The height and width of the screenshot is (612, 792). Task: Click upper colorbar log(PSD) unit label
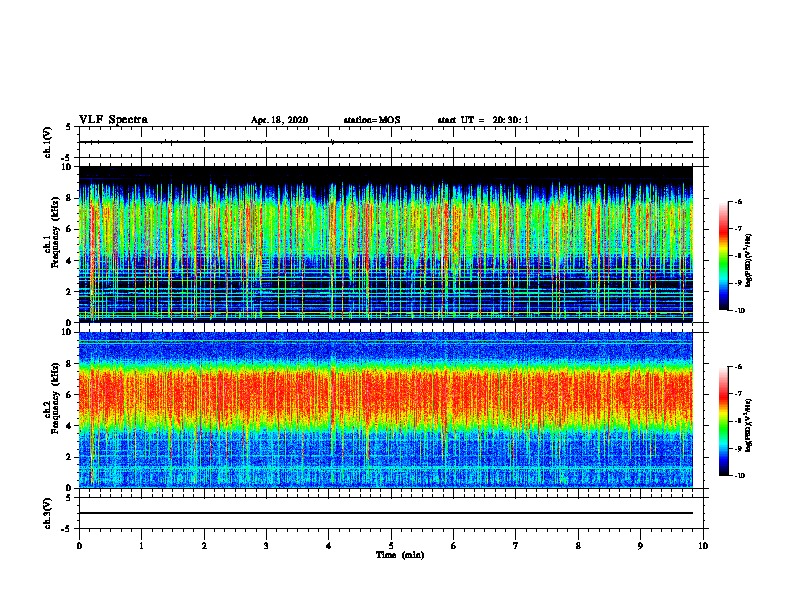point(749,260)
